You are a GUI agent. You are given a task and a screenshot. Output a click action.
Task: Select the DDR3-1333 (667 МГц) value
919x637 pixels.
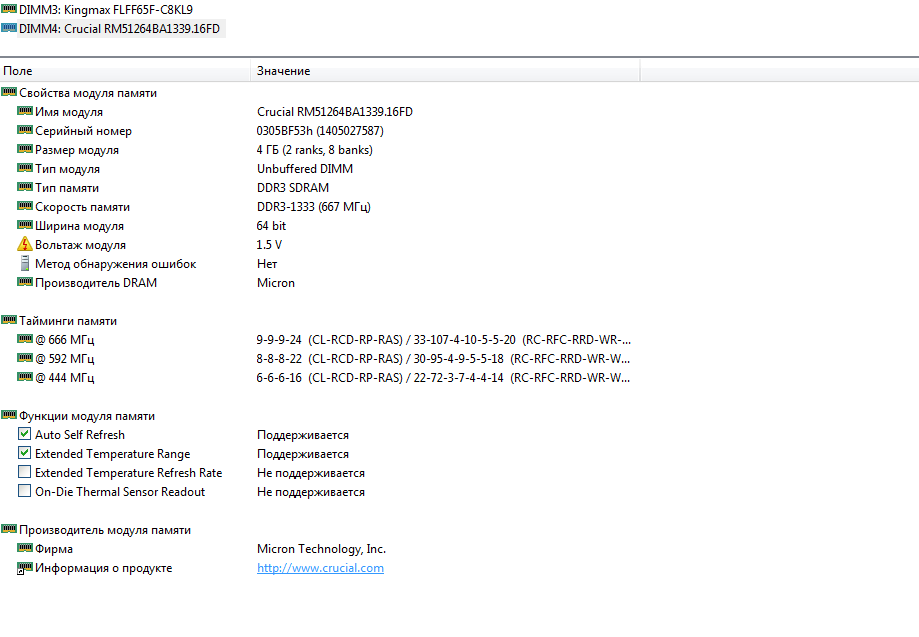click(314, 207)
